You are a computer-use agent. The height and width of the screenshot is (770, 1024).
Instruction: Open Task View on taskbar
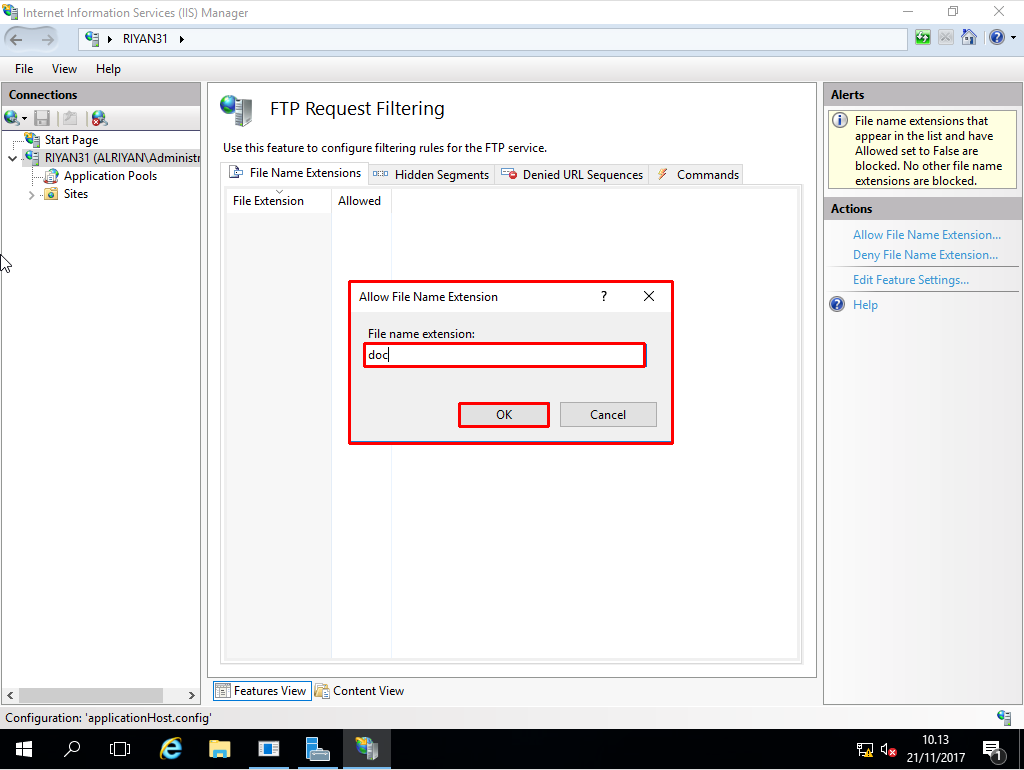[120, 749]
